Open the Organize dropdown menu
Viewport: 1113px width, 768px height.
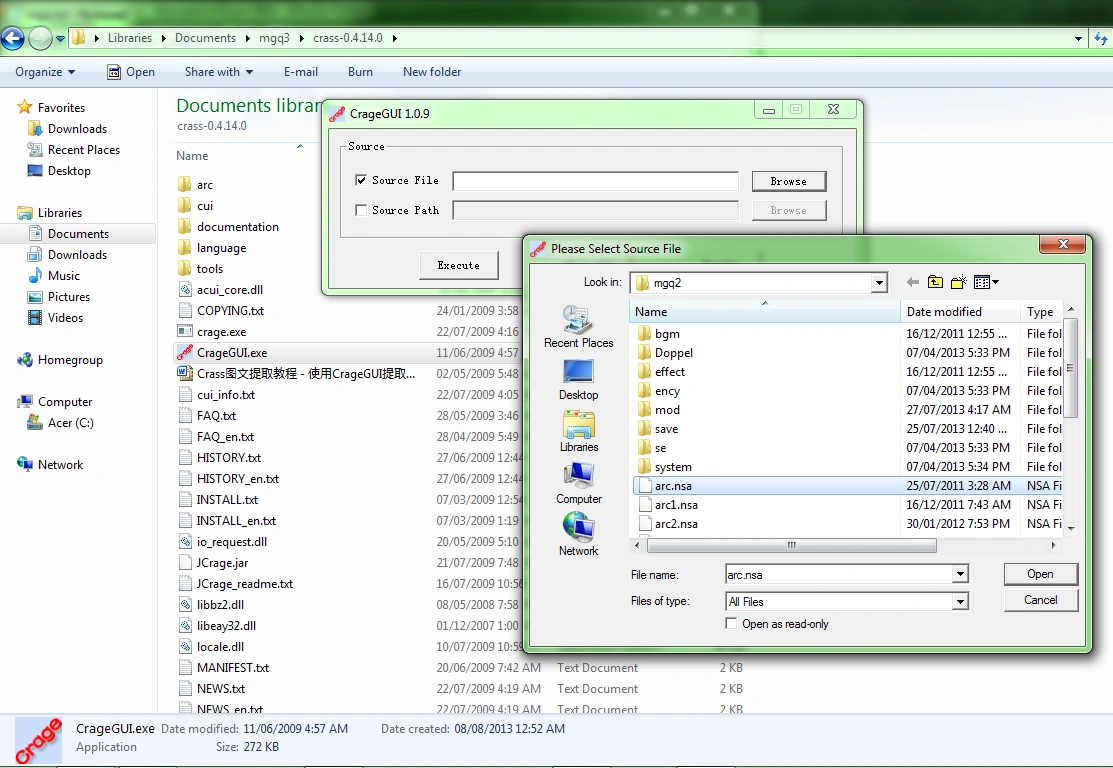45,72
